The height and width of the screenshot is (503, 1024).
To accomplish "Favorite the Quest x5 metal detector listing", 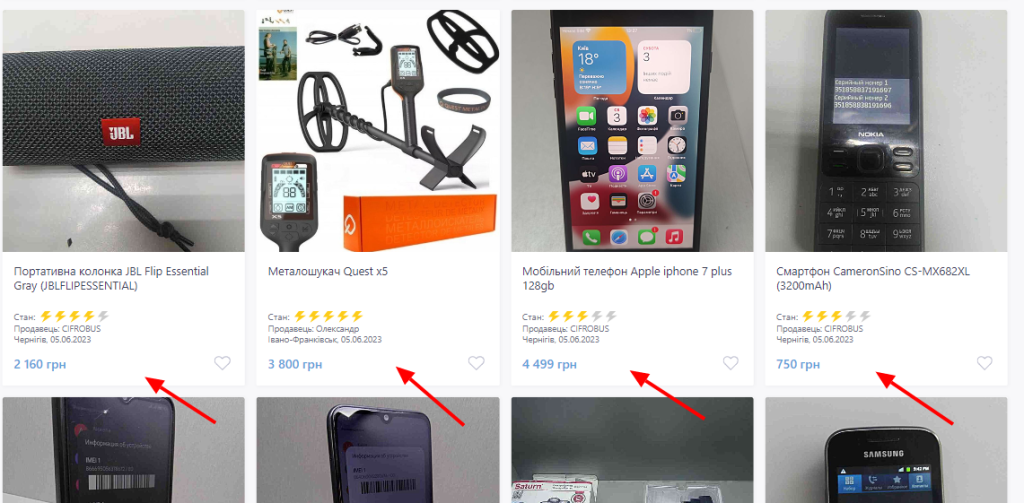I will pos(476,363).
